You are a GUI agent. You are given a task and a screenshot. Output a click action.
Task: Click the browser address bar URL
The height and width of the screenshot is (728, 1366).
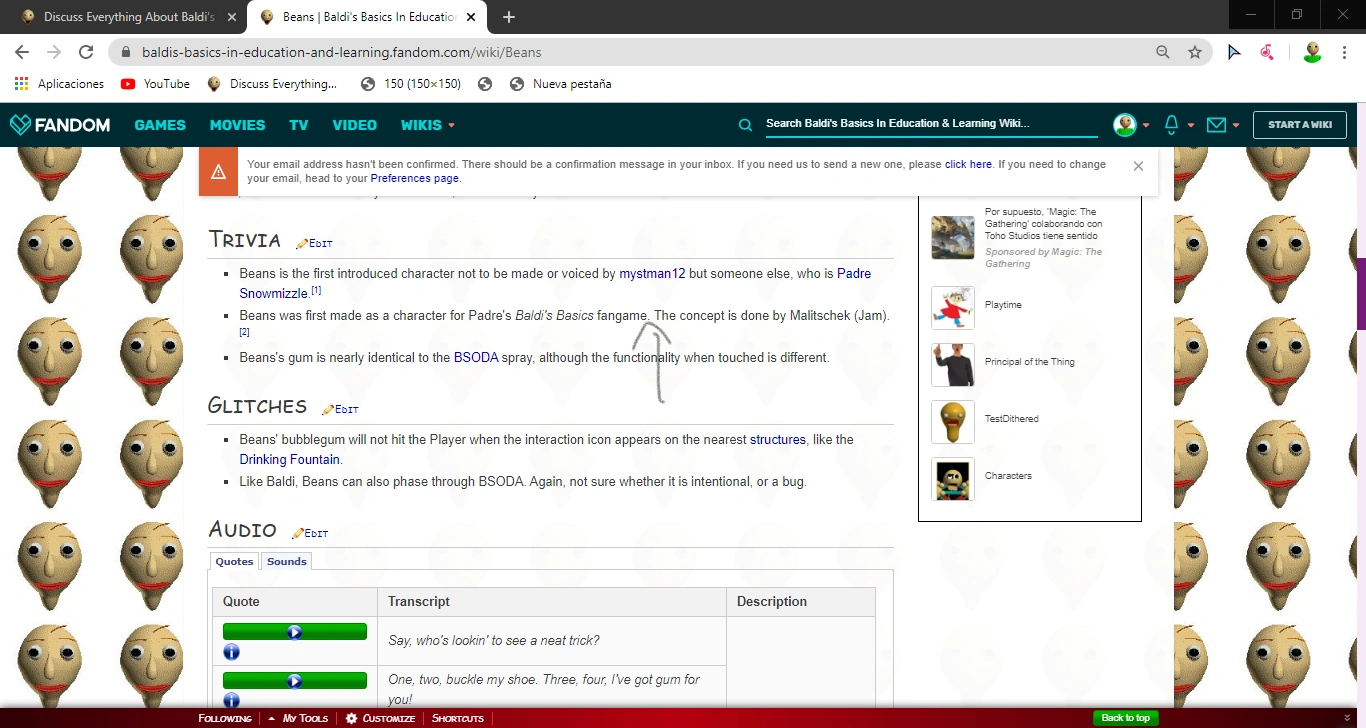point(341,52)
